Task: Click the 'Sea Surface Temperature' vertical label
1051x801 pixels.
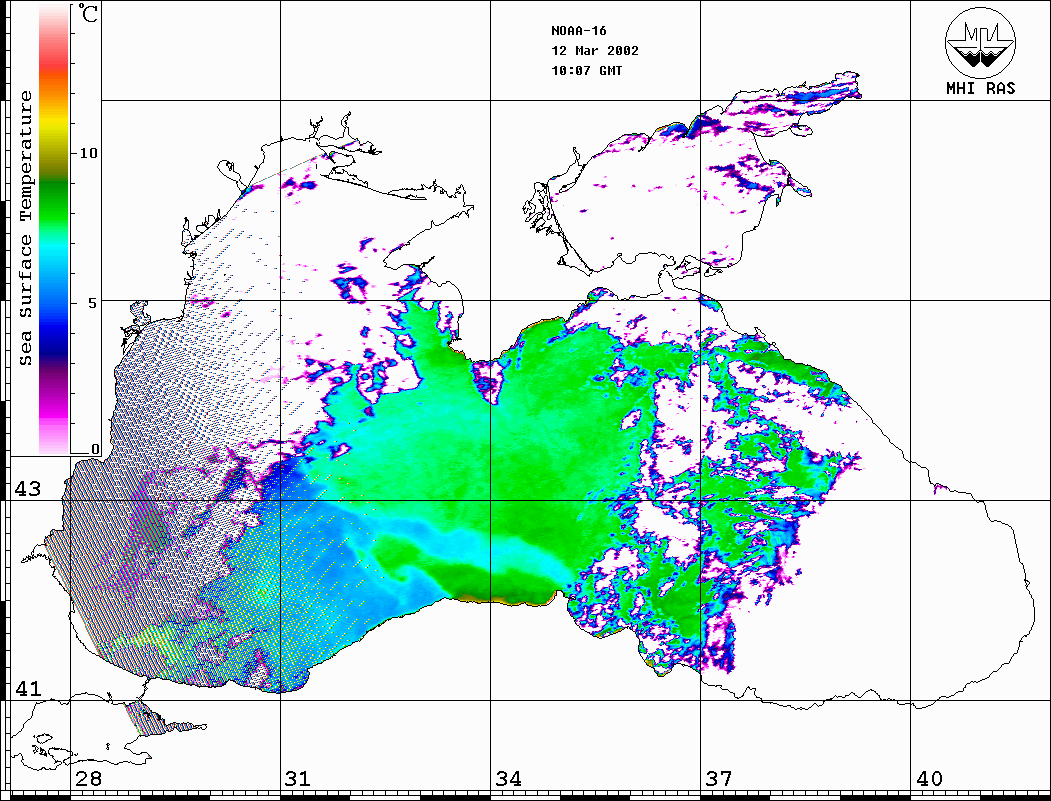Action: 25,228
